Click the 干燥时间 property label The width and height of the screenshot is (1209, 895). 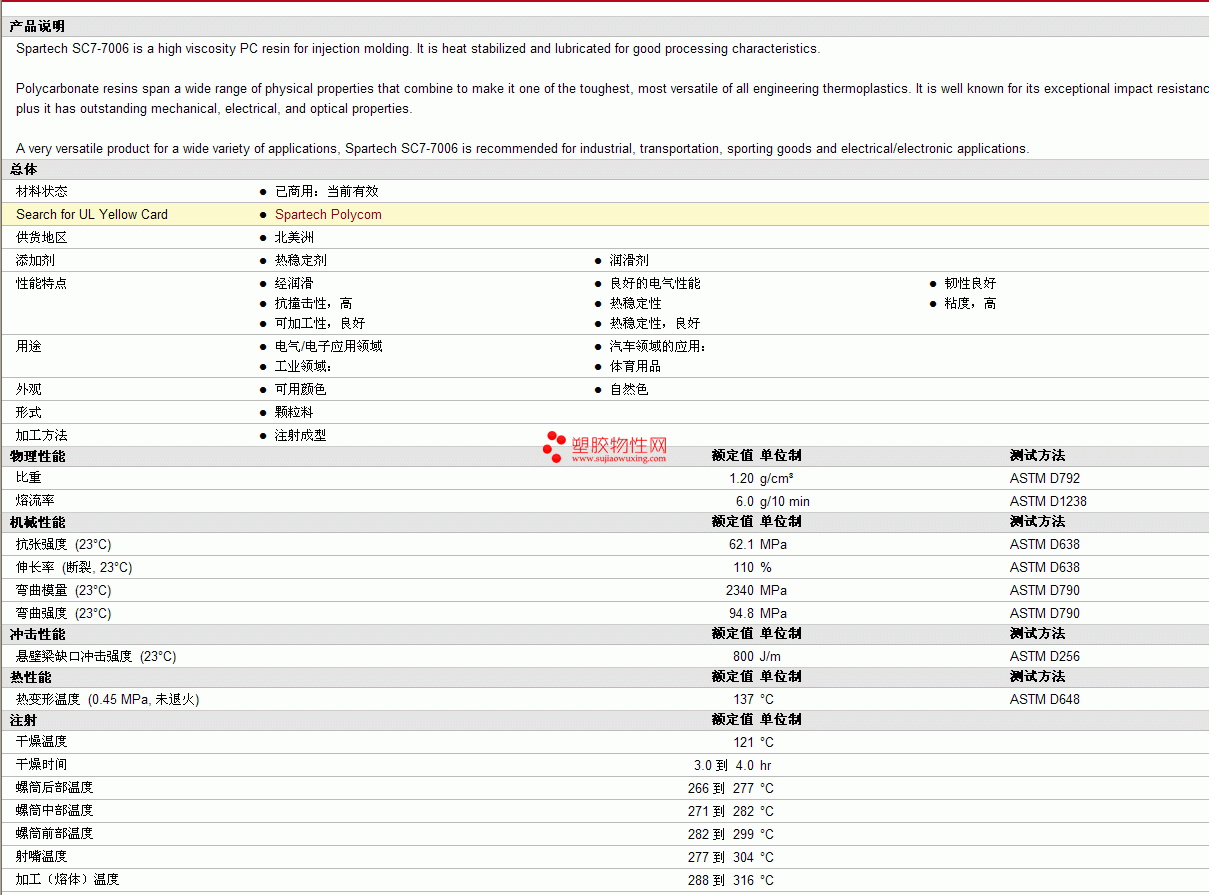pos(42,765)
